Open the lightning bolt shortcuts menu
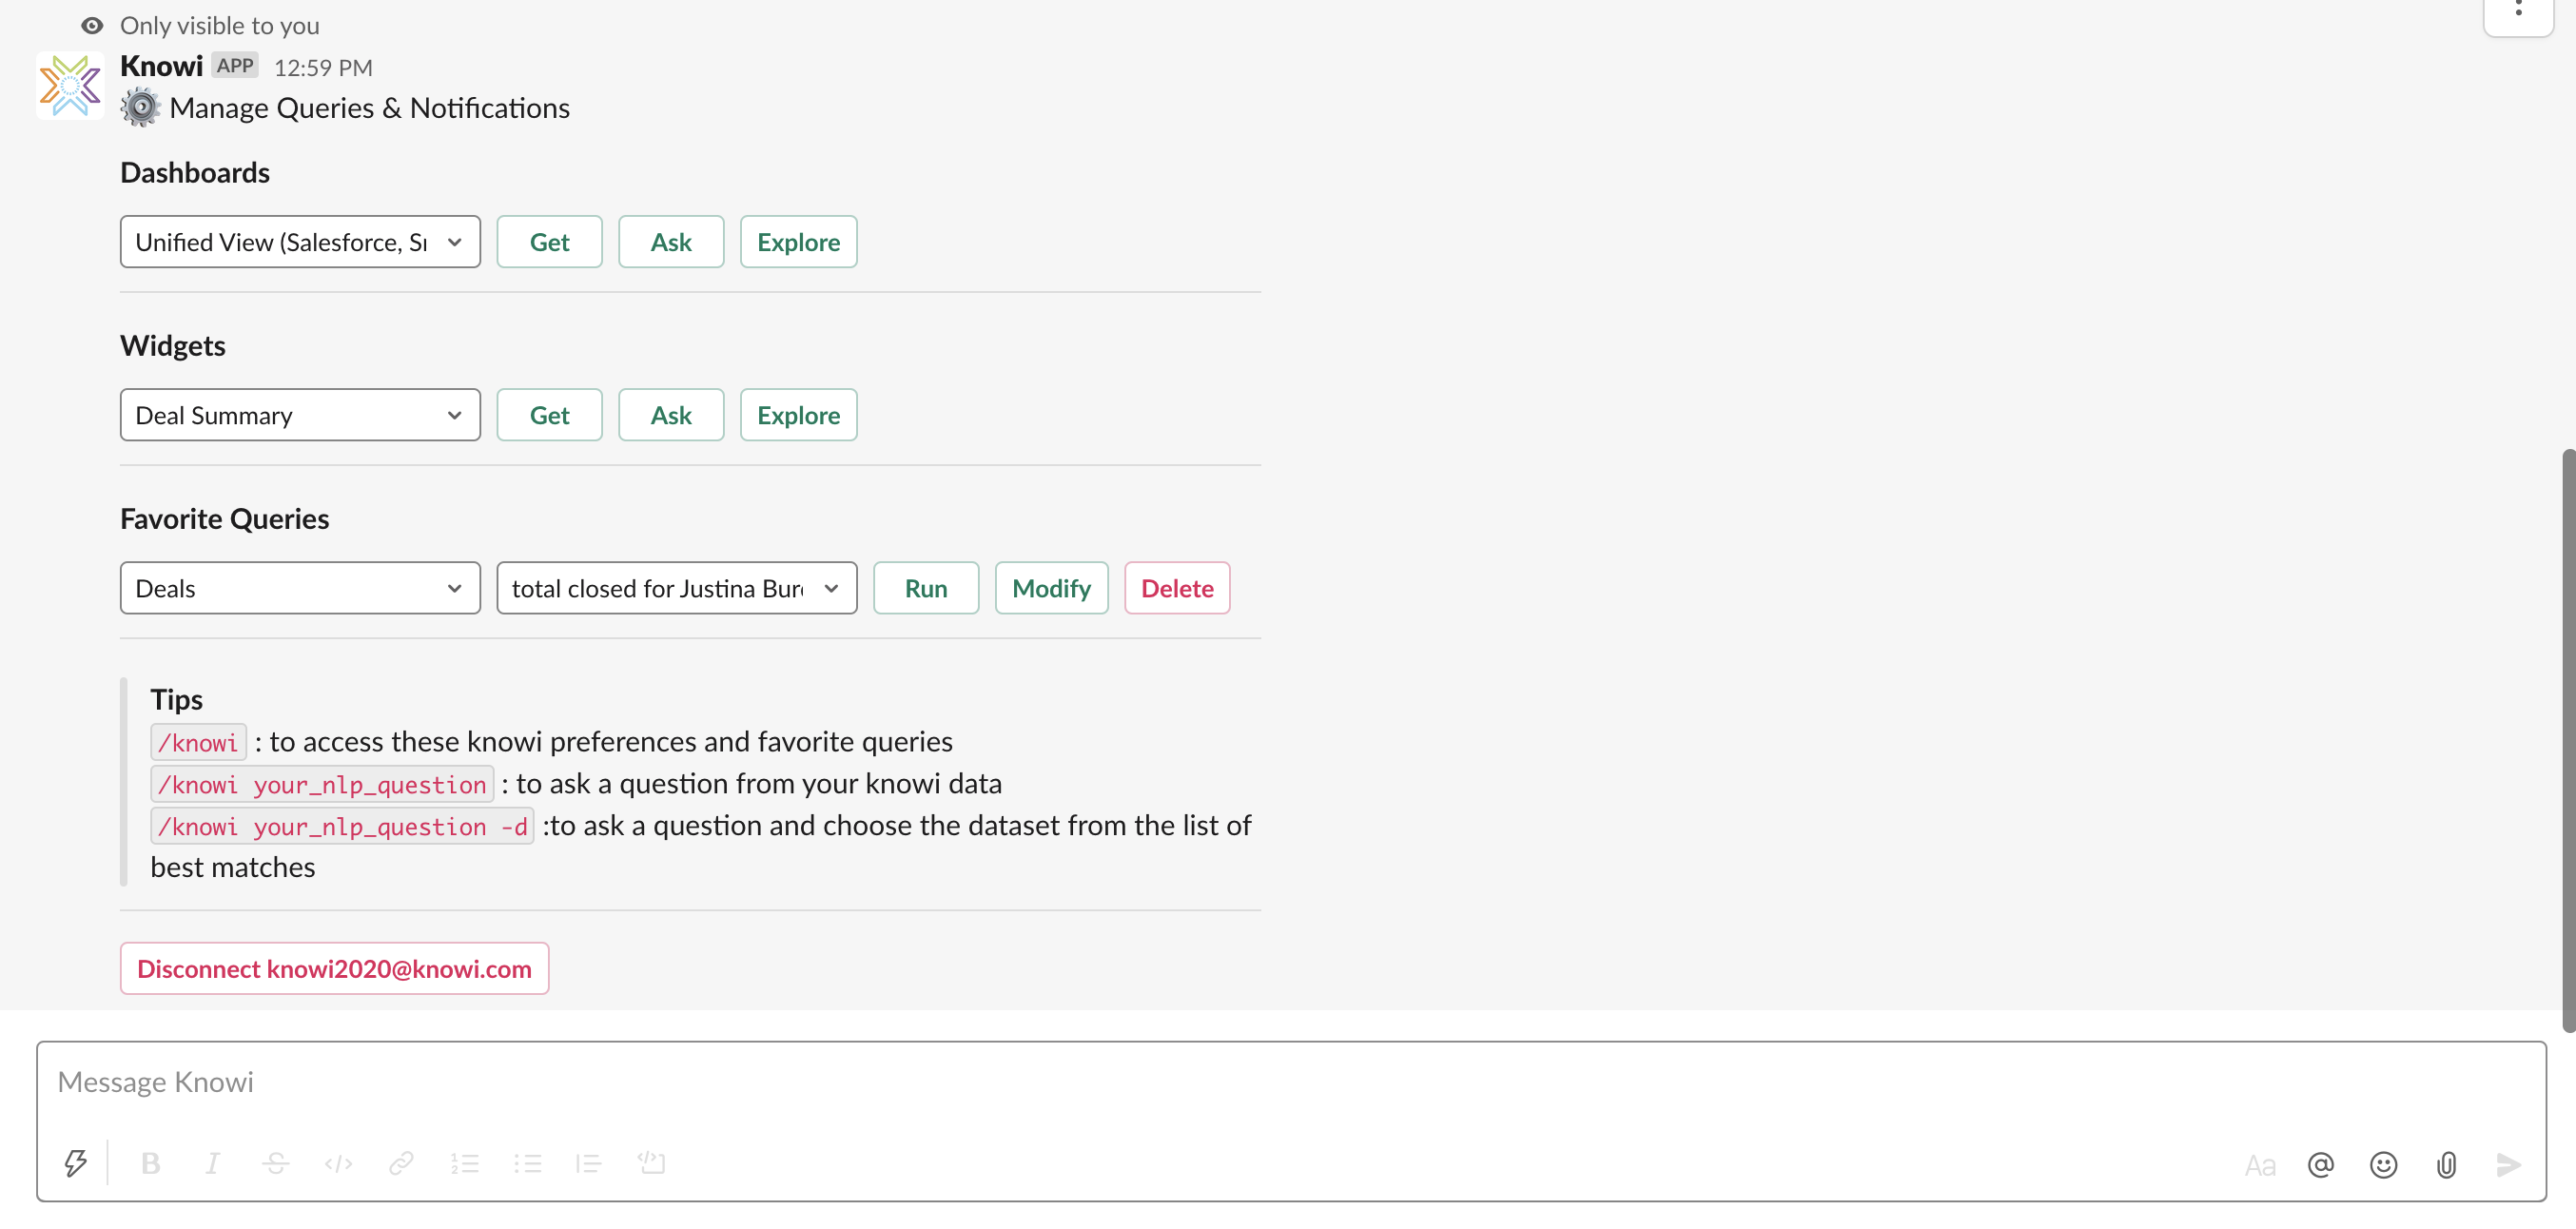This screenshot has height=1229, width=2576. click(x=76, y=1163)
